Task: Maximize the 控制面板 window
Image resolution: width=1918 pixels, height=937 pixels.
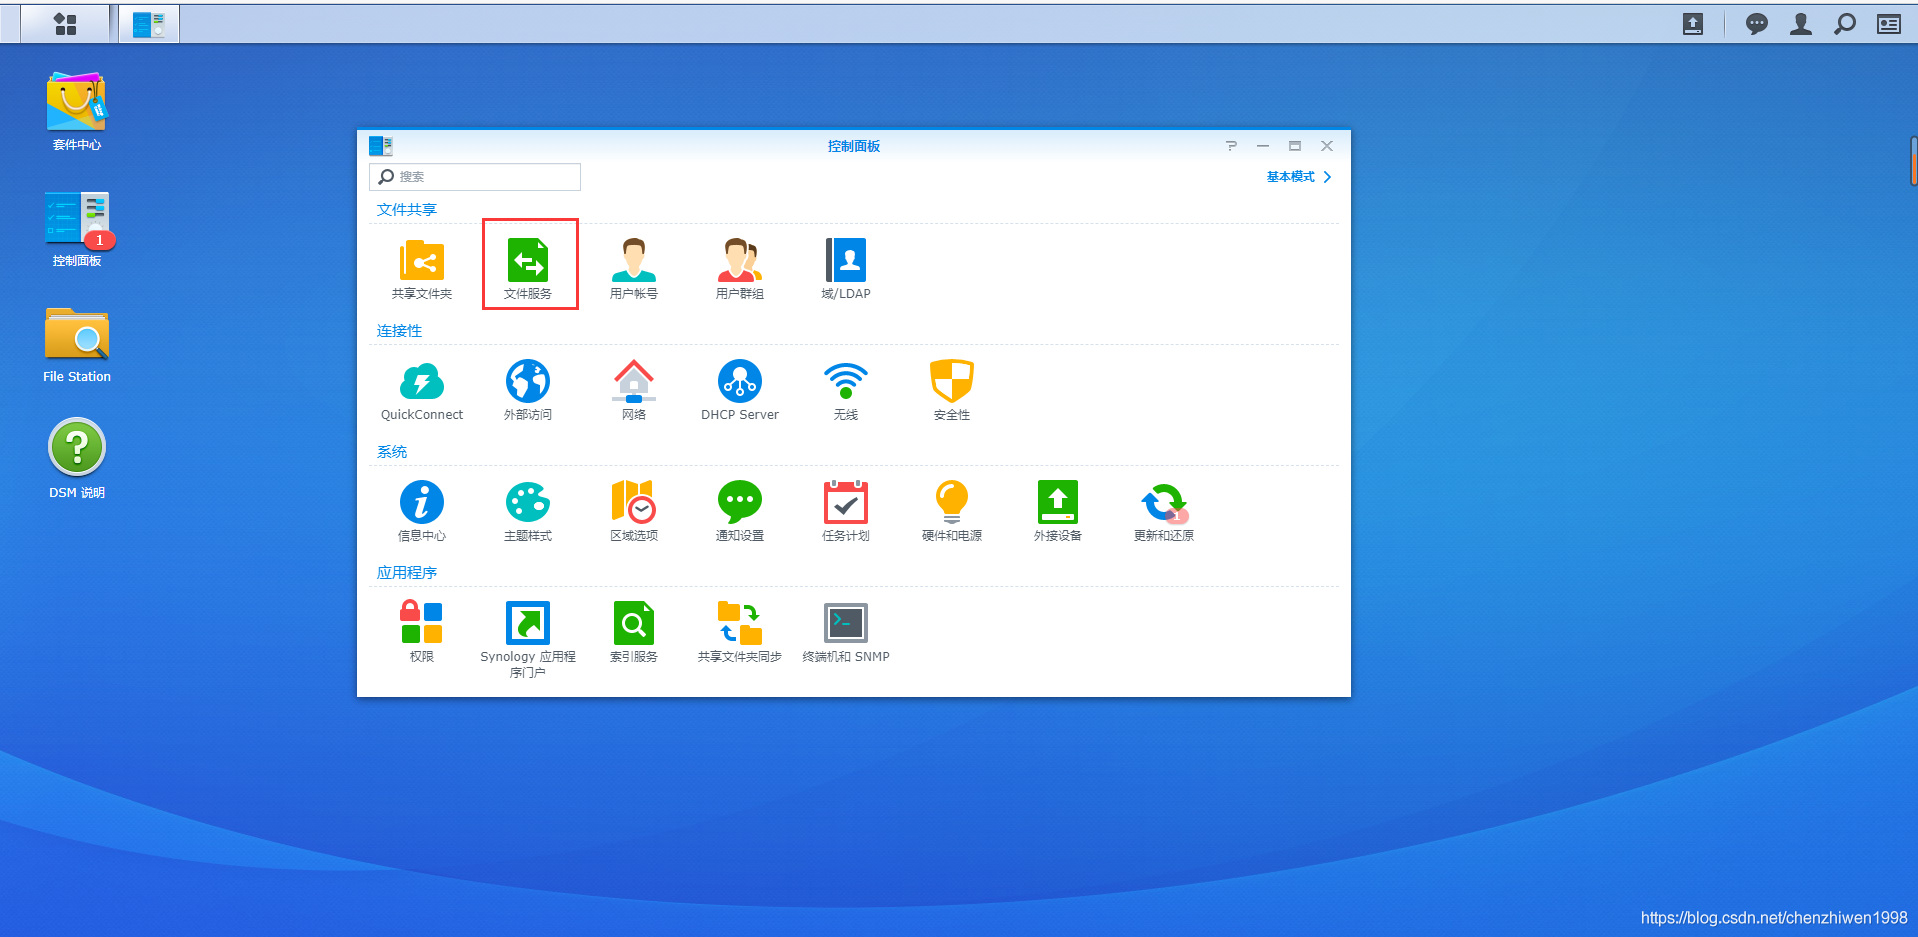Action: (1295, 146)
